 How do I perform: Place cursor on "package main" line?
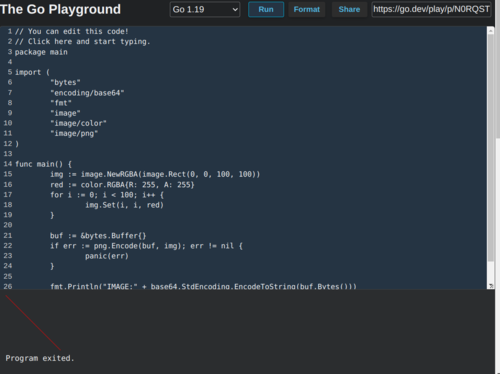point(41,52)
